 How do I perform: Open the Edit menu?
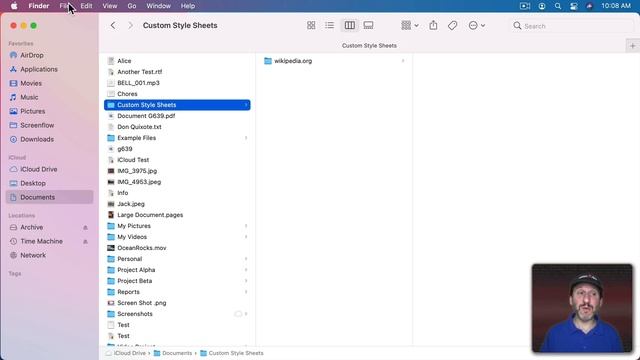point(86,6)
